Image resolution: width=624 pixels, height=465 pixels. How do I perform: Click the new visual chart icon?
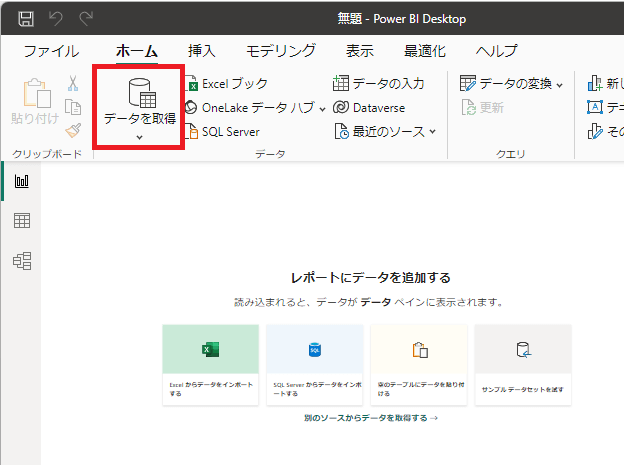tap(595, 83)
